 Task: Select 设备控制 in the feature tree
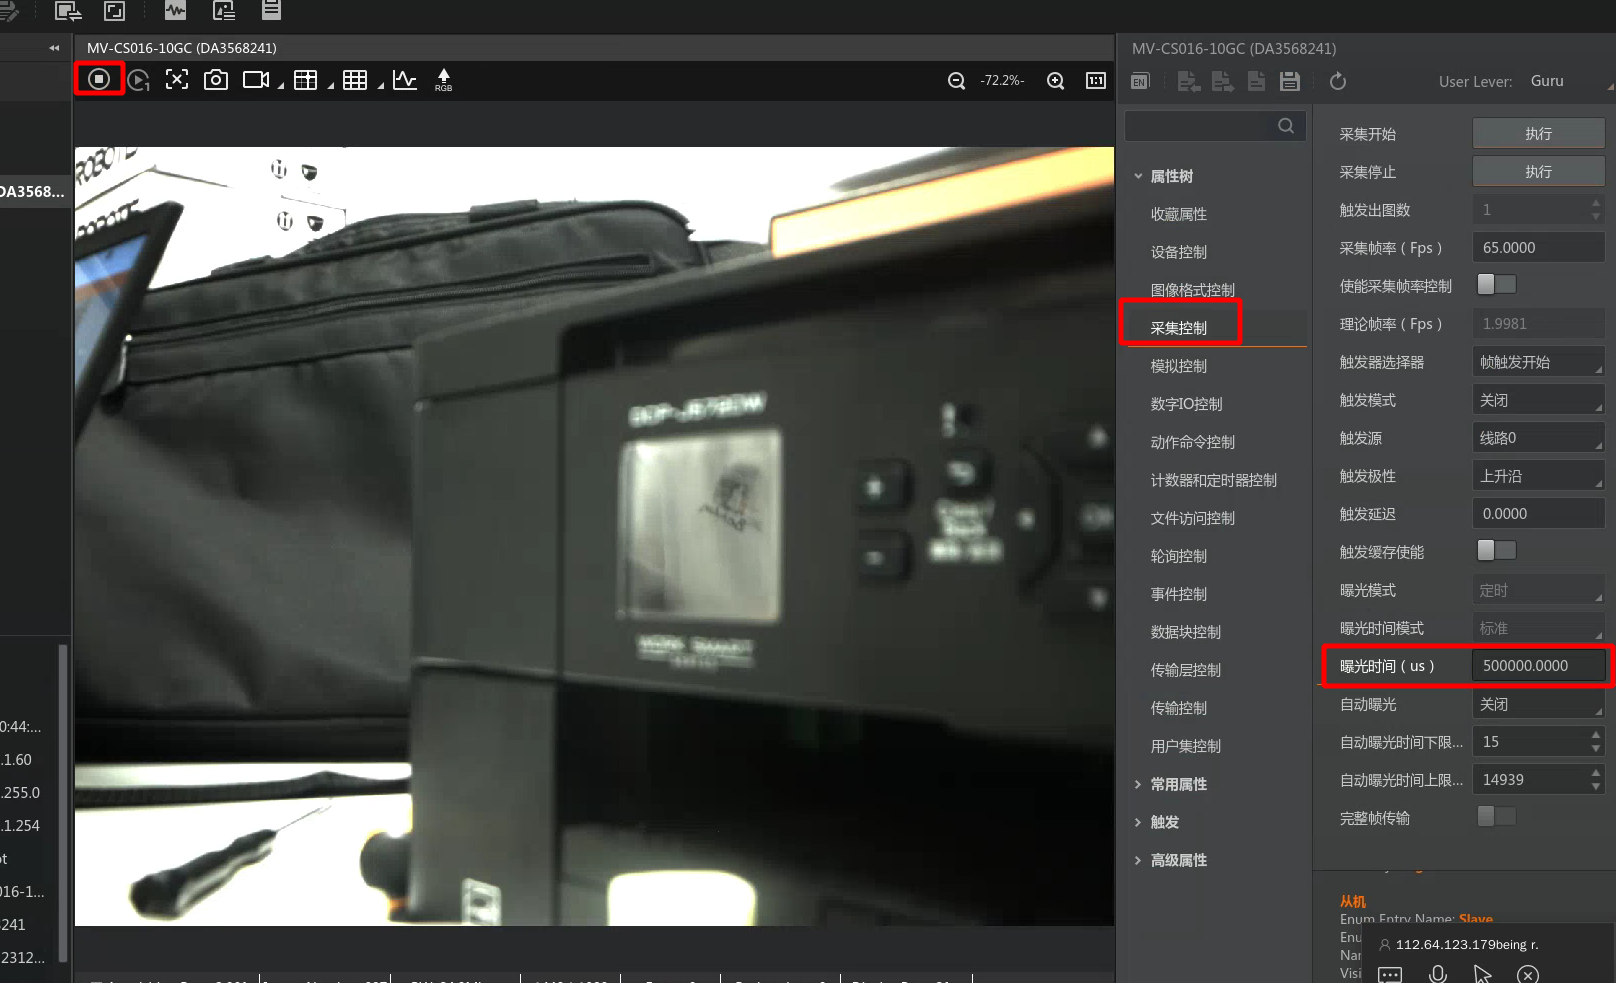[1179, 252]
